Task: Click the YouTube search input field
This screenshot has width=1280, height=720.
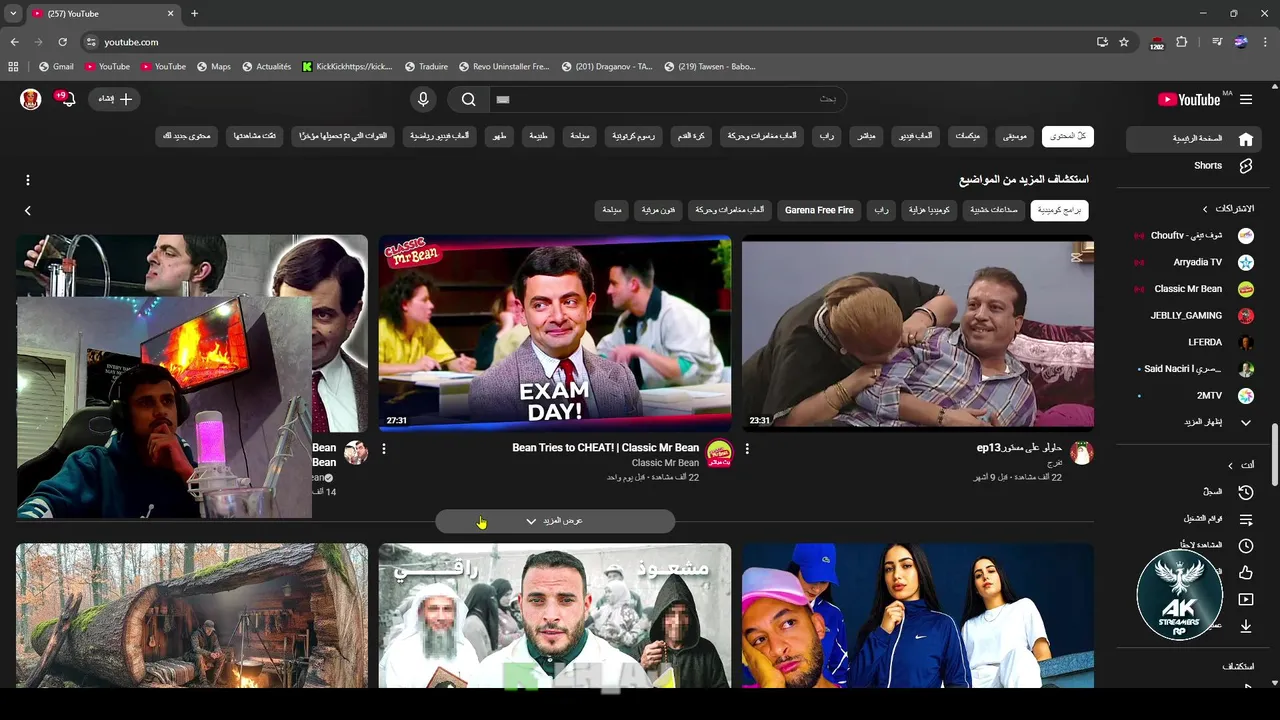Action: 667,99
